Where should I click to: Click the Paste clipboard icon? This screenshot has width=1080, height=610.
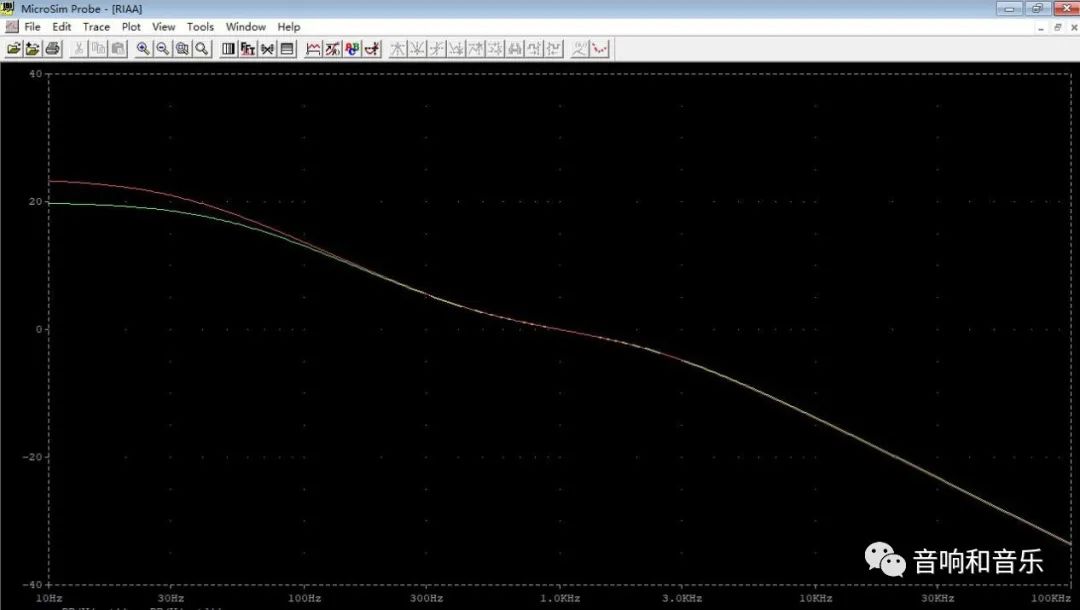[118, 49]
